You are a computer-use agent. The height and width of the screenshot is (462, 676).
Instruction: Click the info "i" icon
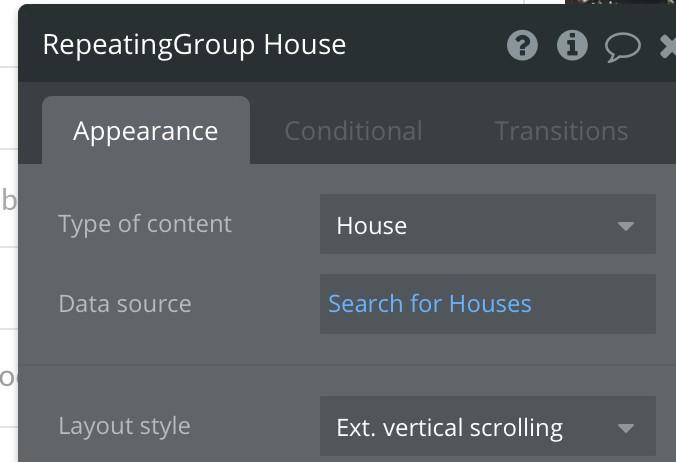coord(572,45)
